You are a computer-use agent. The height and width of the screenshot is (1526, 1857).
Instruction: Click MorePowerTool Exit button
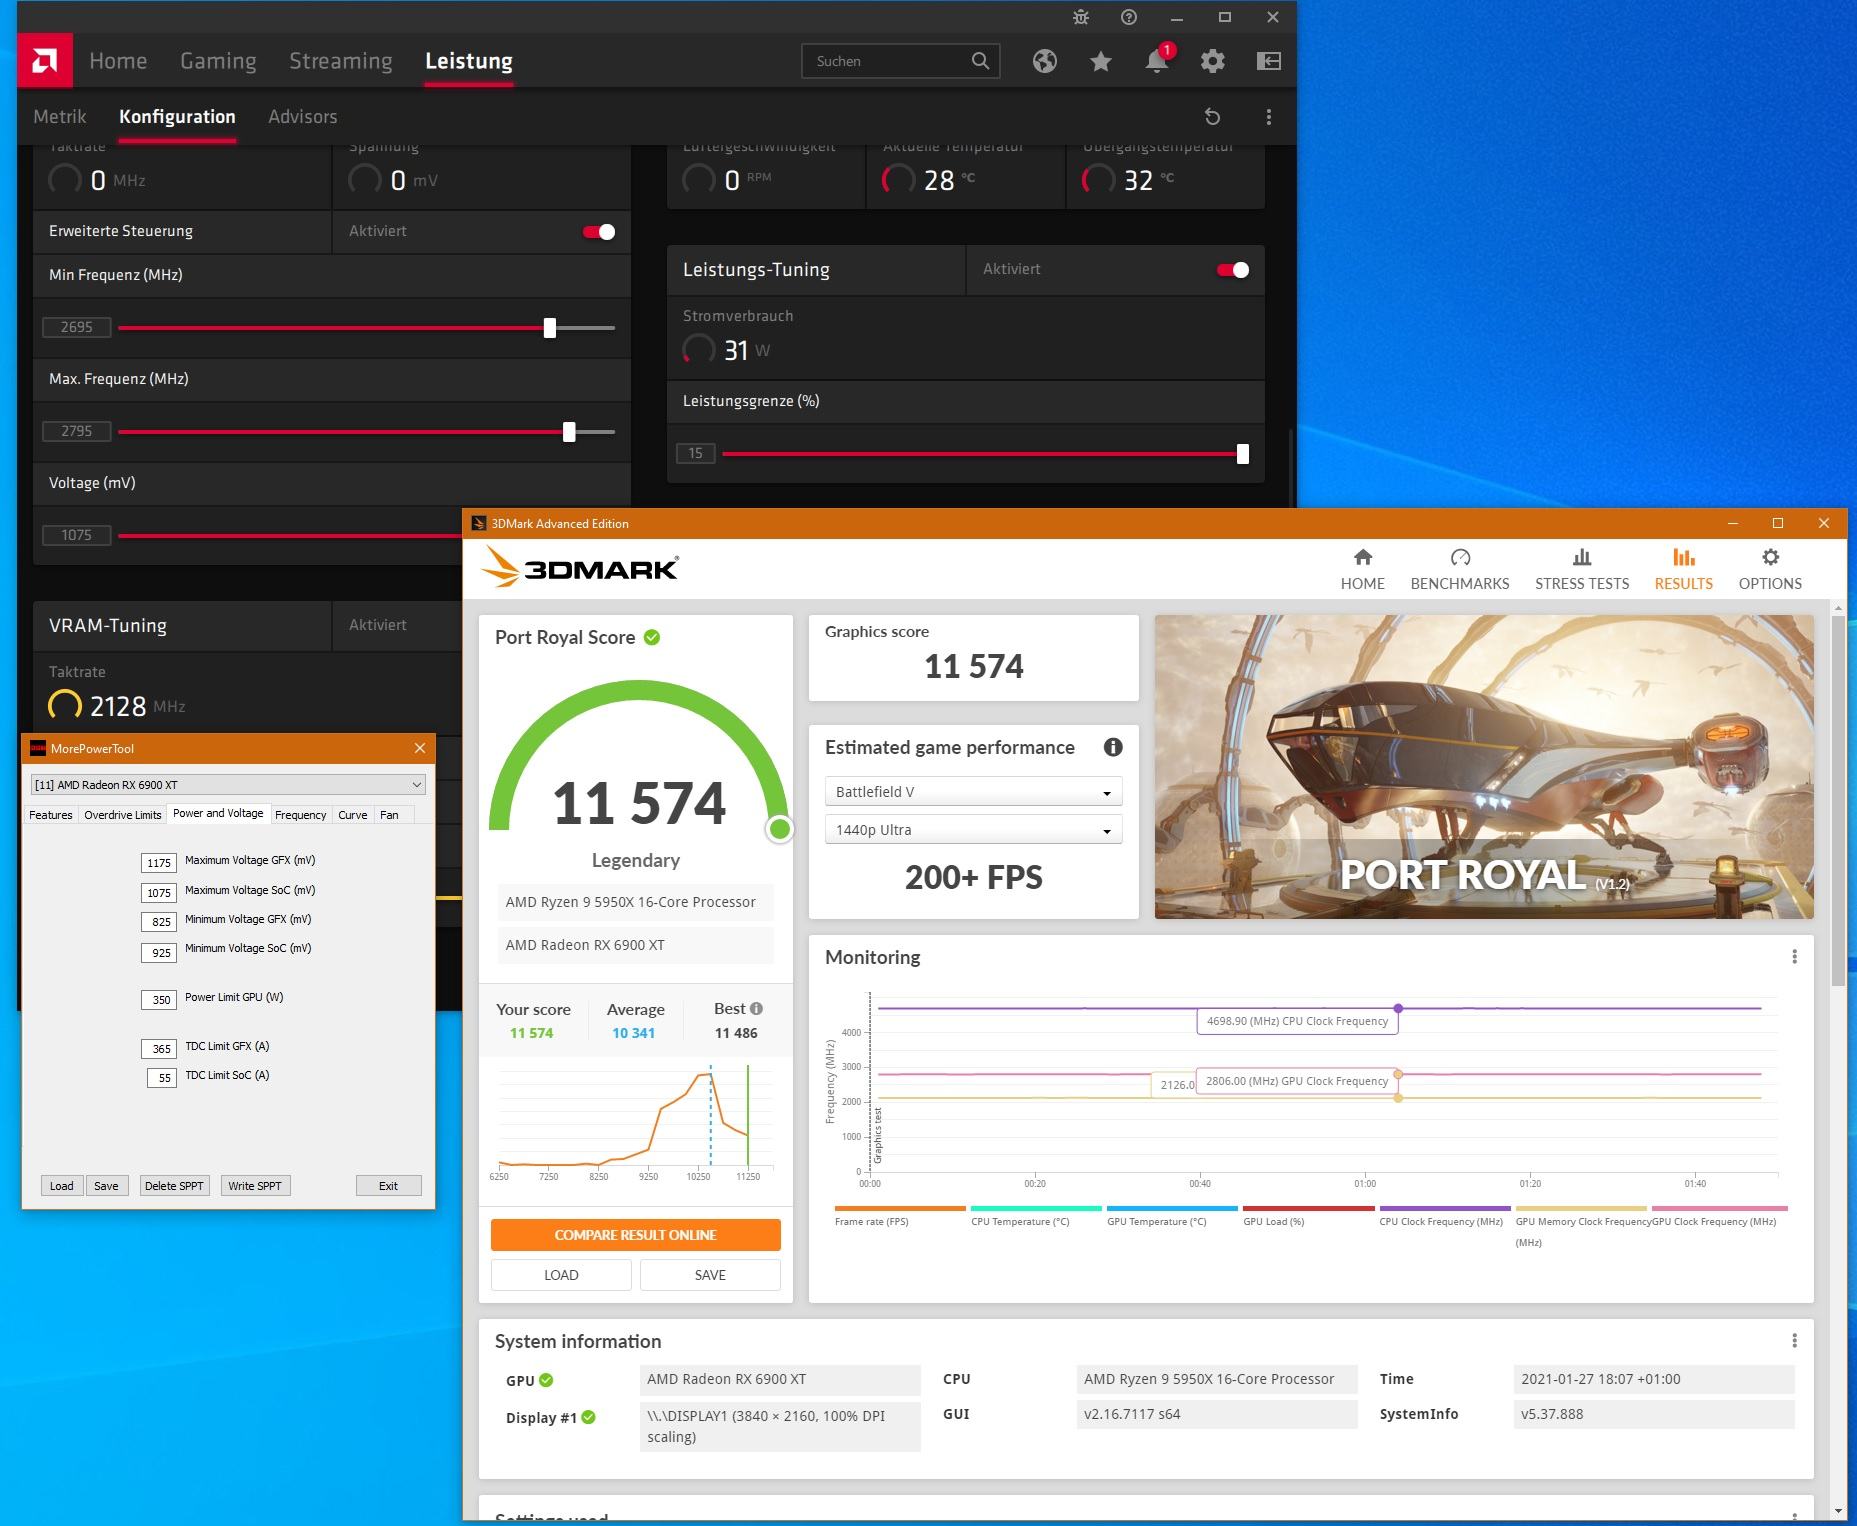pyautogui.click(x=388, y=1186)
